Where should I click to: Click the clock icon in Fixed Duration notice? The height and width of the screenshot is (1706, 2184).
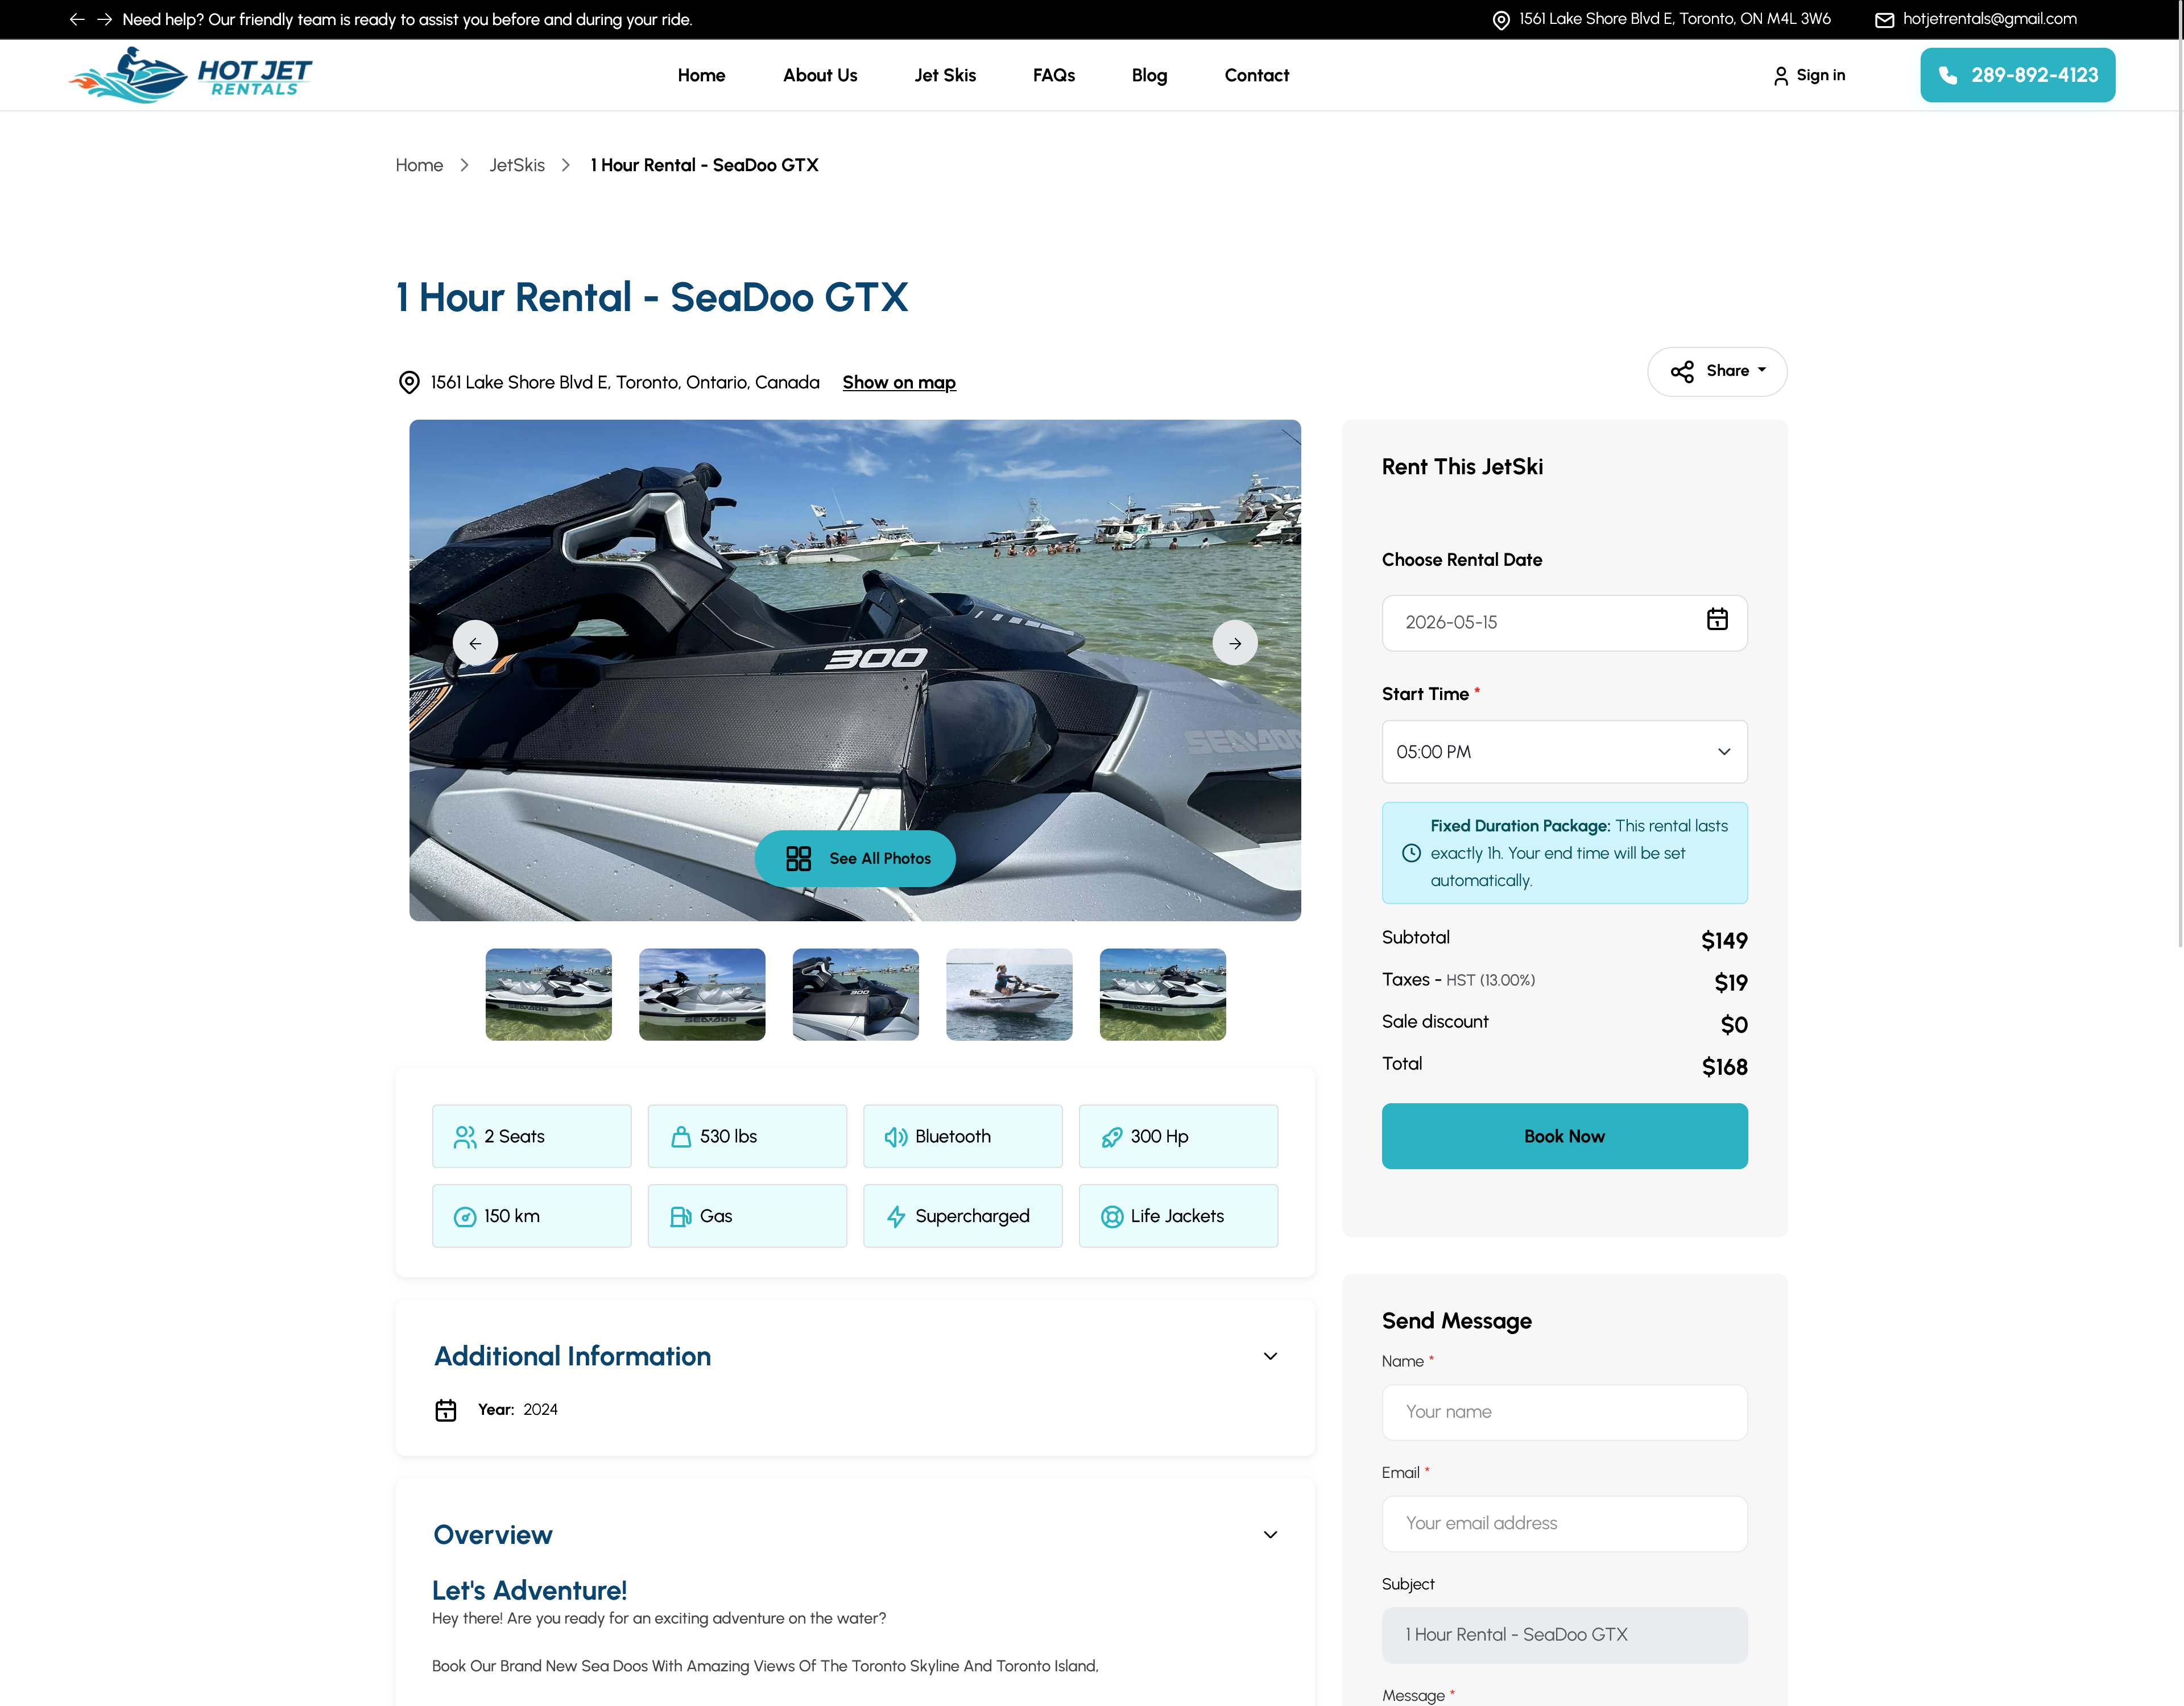point(1411,853)
